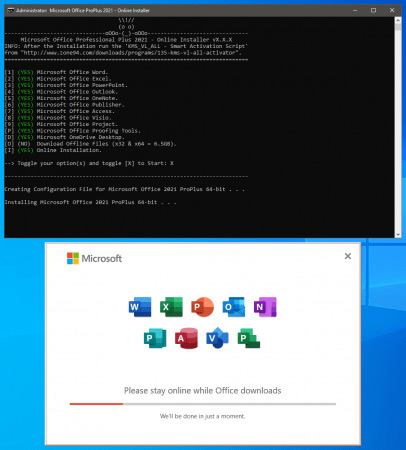Maximize the Online Installer console window
The width and height of the screenshot is (406, 450).
[373, 10]
